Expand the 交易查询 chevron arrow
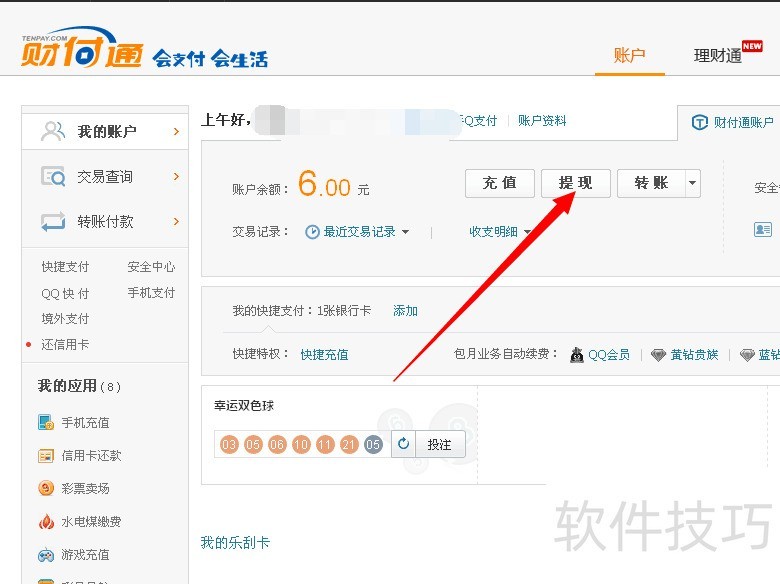780x584 pixels. click(x=176, y=176)
